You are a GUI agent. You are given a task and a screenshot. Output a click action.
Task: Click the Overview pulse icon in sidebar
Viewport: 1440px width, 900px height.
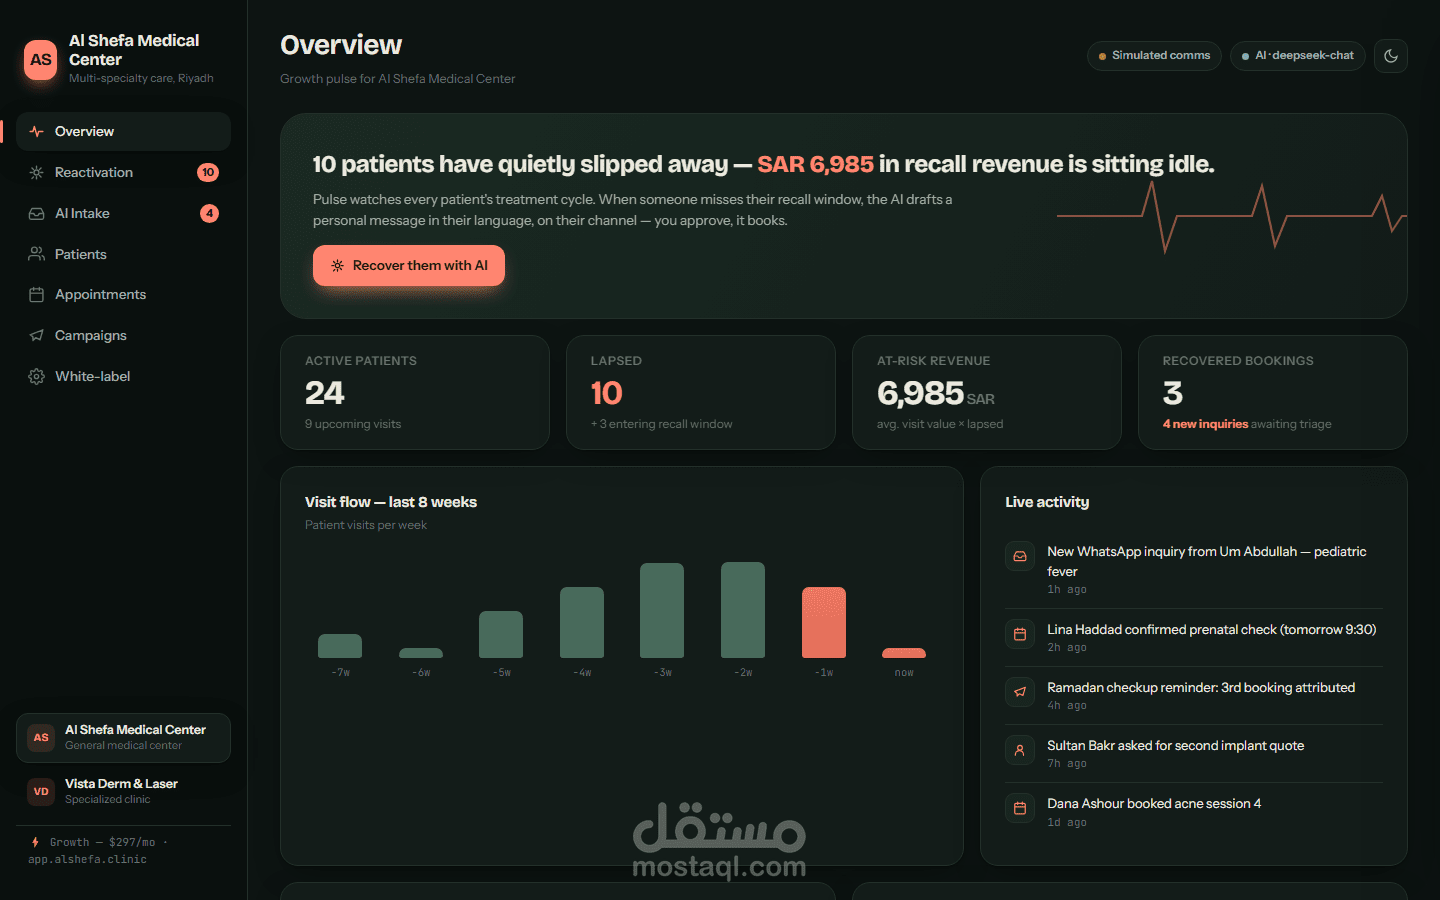tap(37, 132)
